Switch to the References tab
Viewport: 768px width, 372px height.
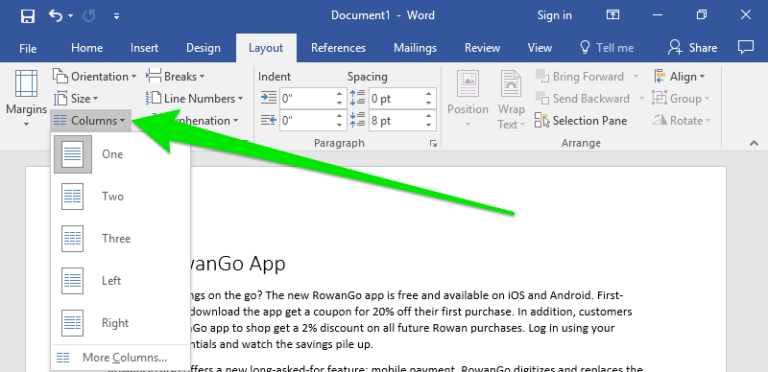(x=338, y=48)
